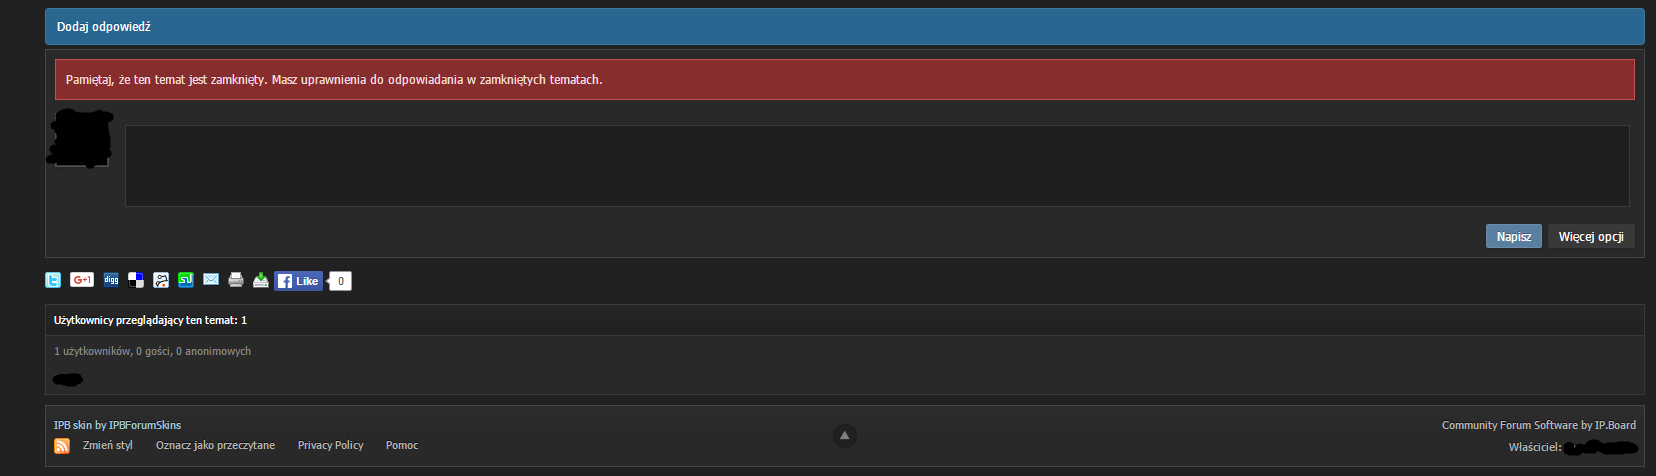Print this topic via printer icon

236,280
